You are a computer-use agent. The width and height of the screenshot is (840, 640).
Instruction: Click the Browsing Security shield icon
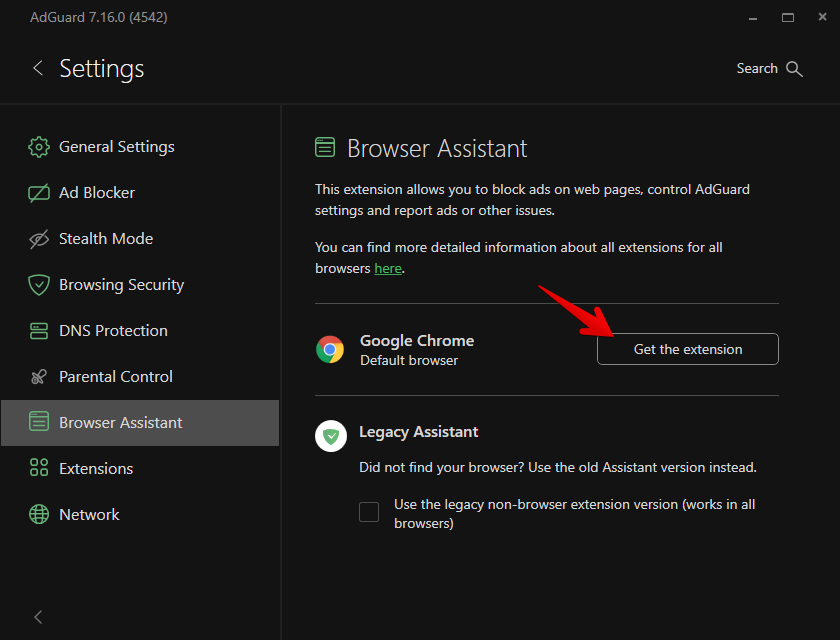pos(39,285)
